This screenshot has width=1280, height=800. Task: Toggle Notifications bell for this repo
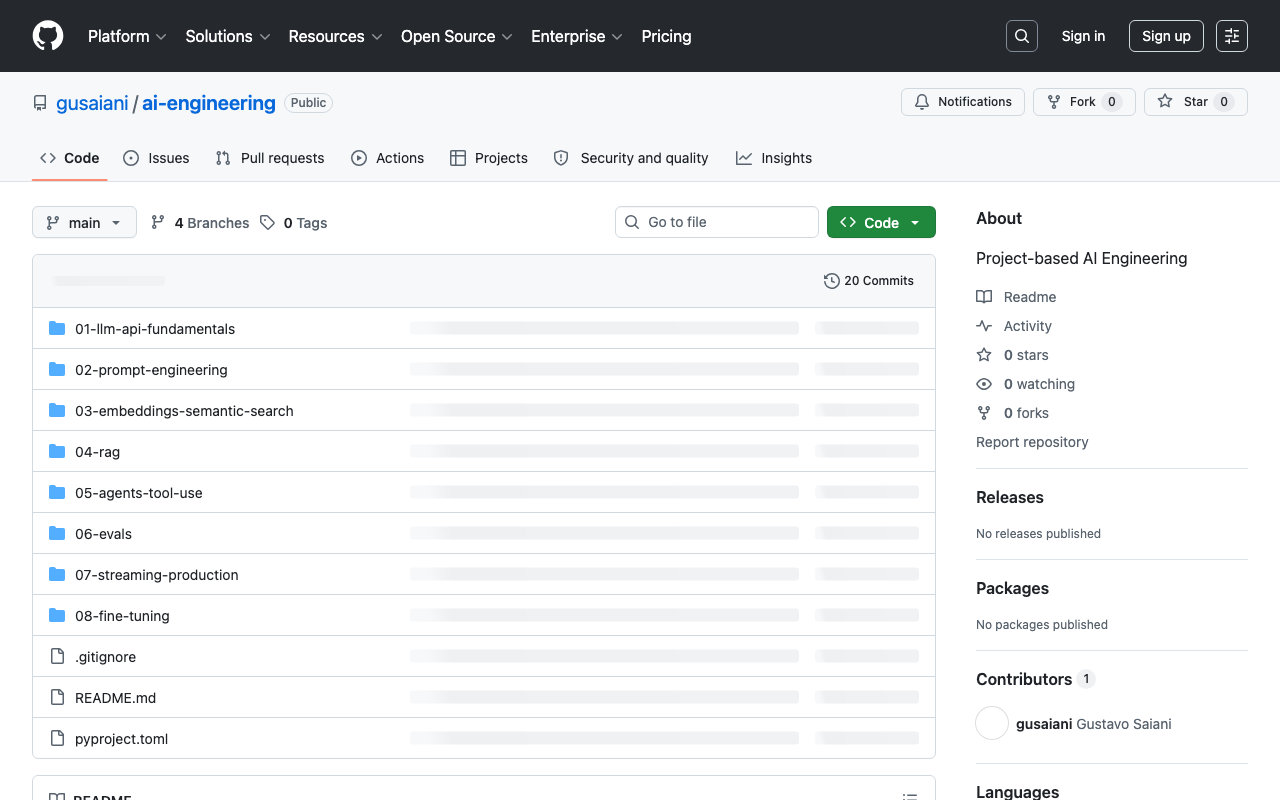click(963, 102)
